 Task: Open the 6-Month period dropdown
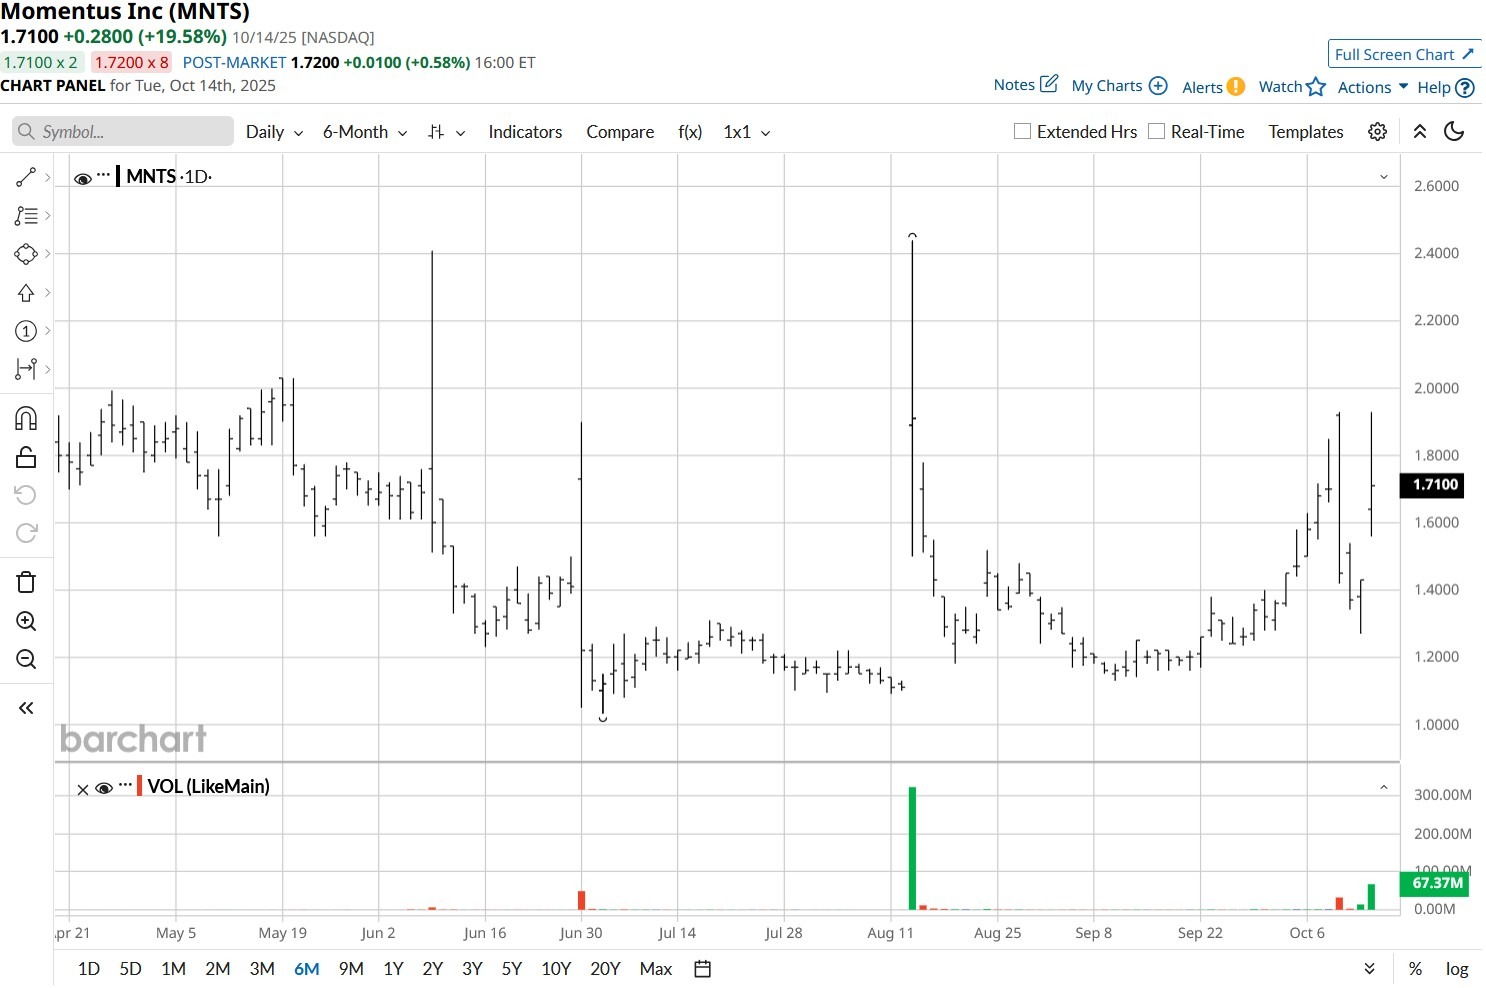pos(365,132)
